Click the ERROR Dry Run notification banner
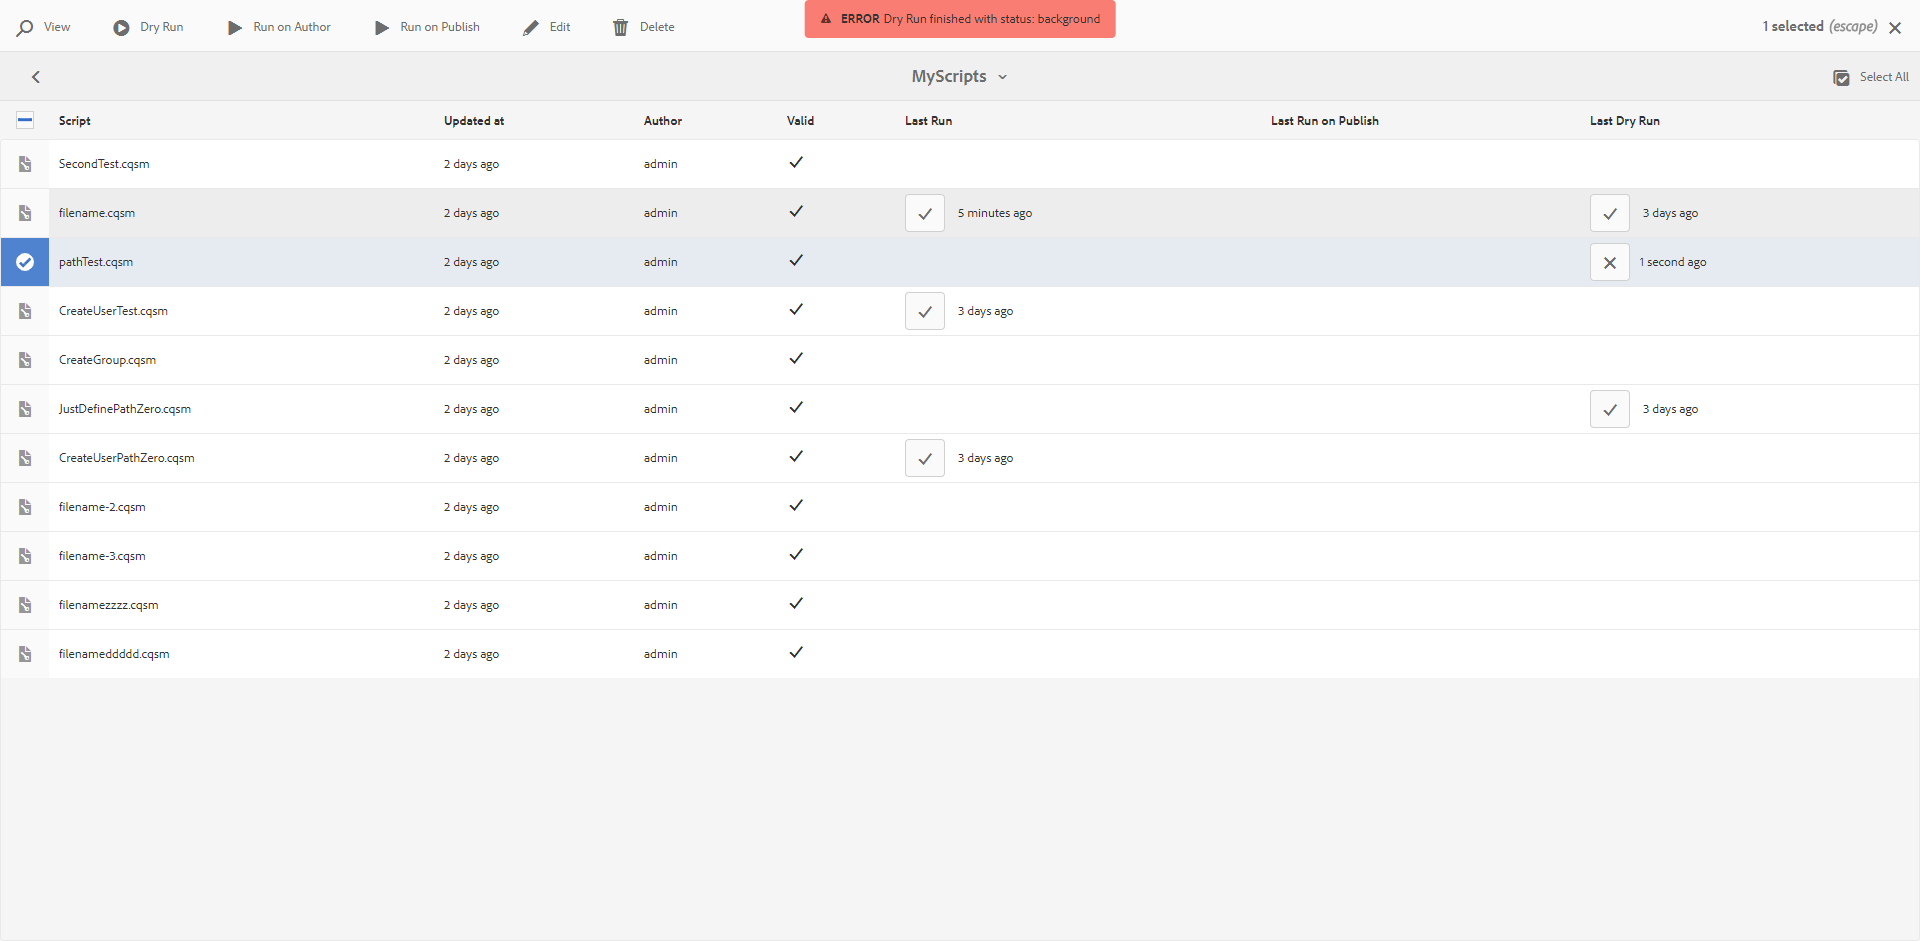 959,19
